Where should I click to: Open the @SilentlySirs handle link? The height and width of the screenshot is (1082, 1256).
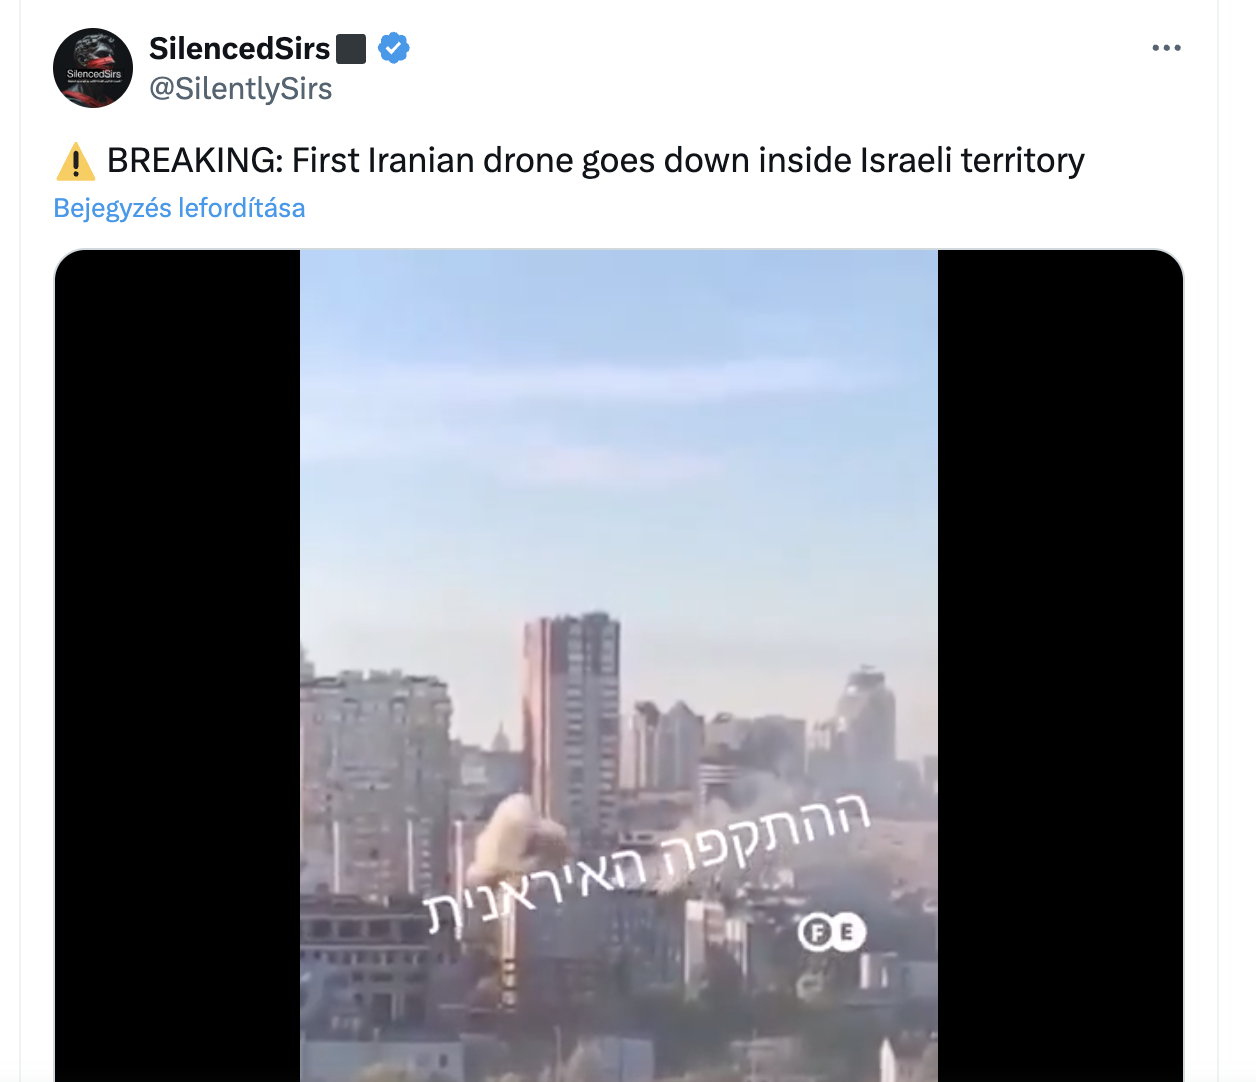pos(241,89)
